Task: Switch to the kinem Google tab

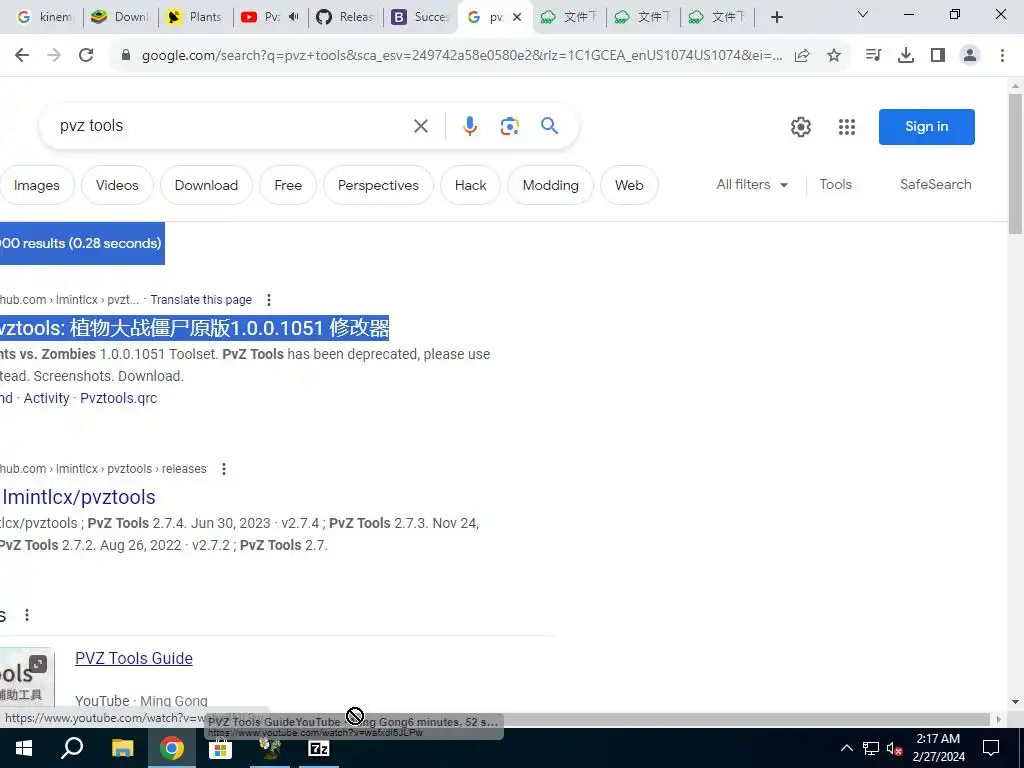Action: (x=43, y=17)
